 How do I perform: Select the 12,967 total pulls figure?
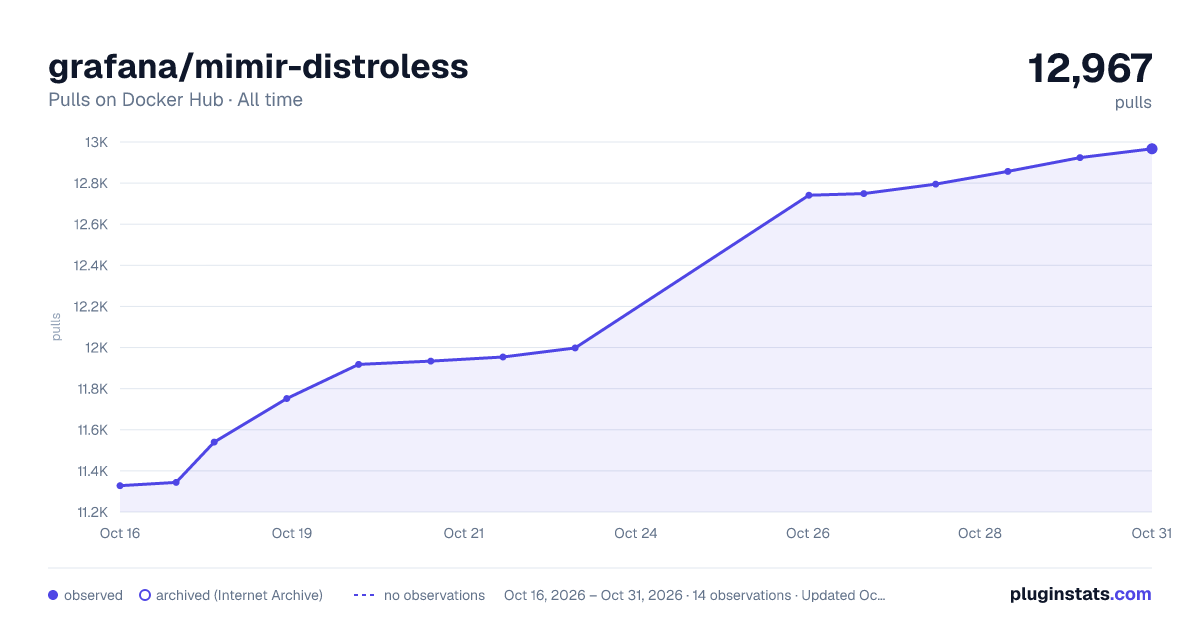pos(1090,69)
